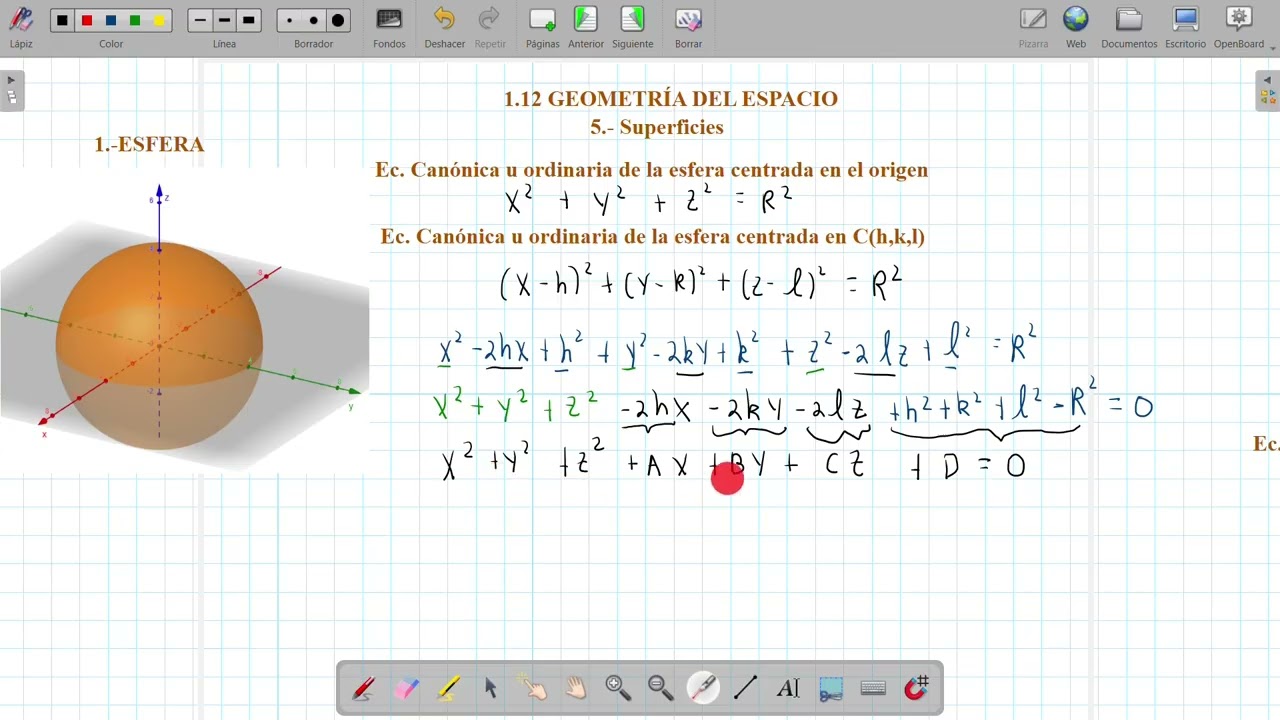Select the zoom in magnifier tool
This screenshot has height=720, width=1280.
tap(618, 688)
